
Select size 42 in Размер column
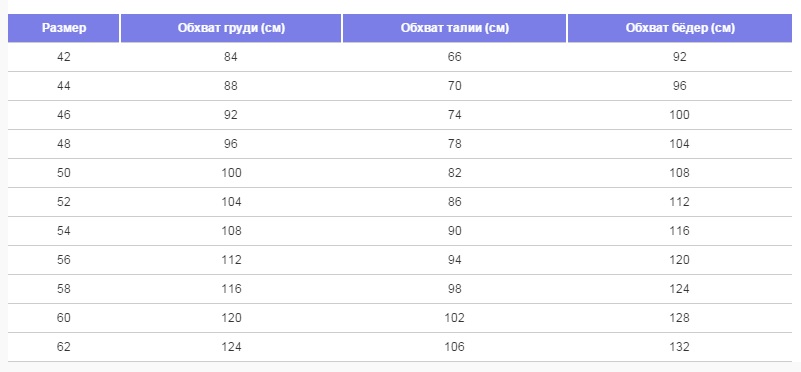pos(64,57)
